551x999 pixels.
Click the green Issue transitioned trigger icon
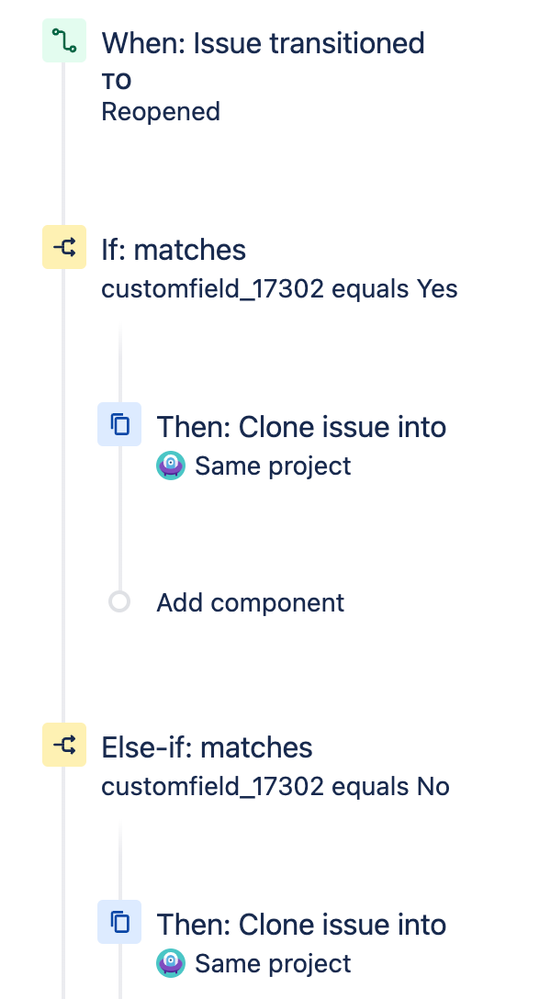64,41
